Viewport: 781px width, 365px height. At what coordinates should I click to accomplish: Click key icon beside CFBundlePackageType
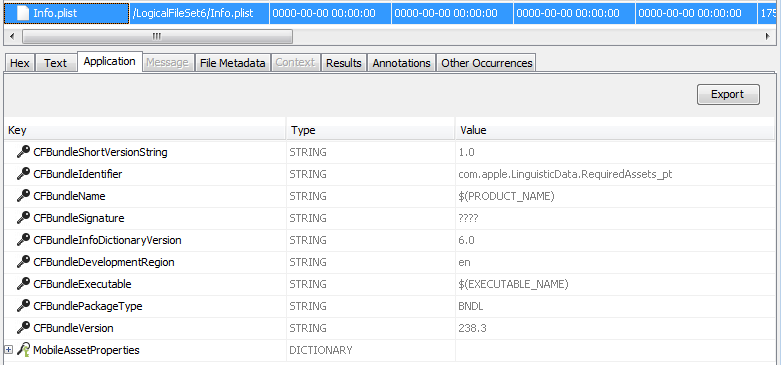23,306
